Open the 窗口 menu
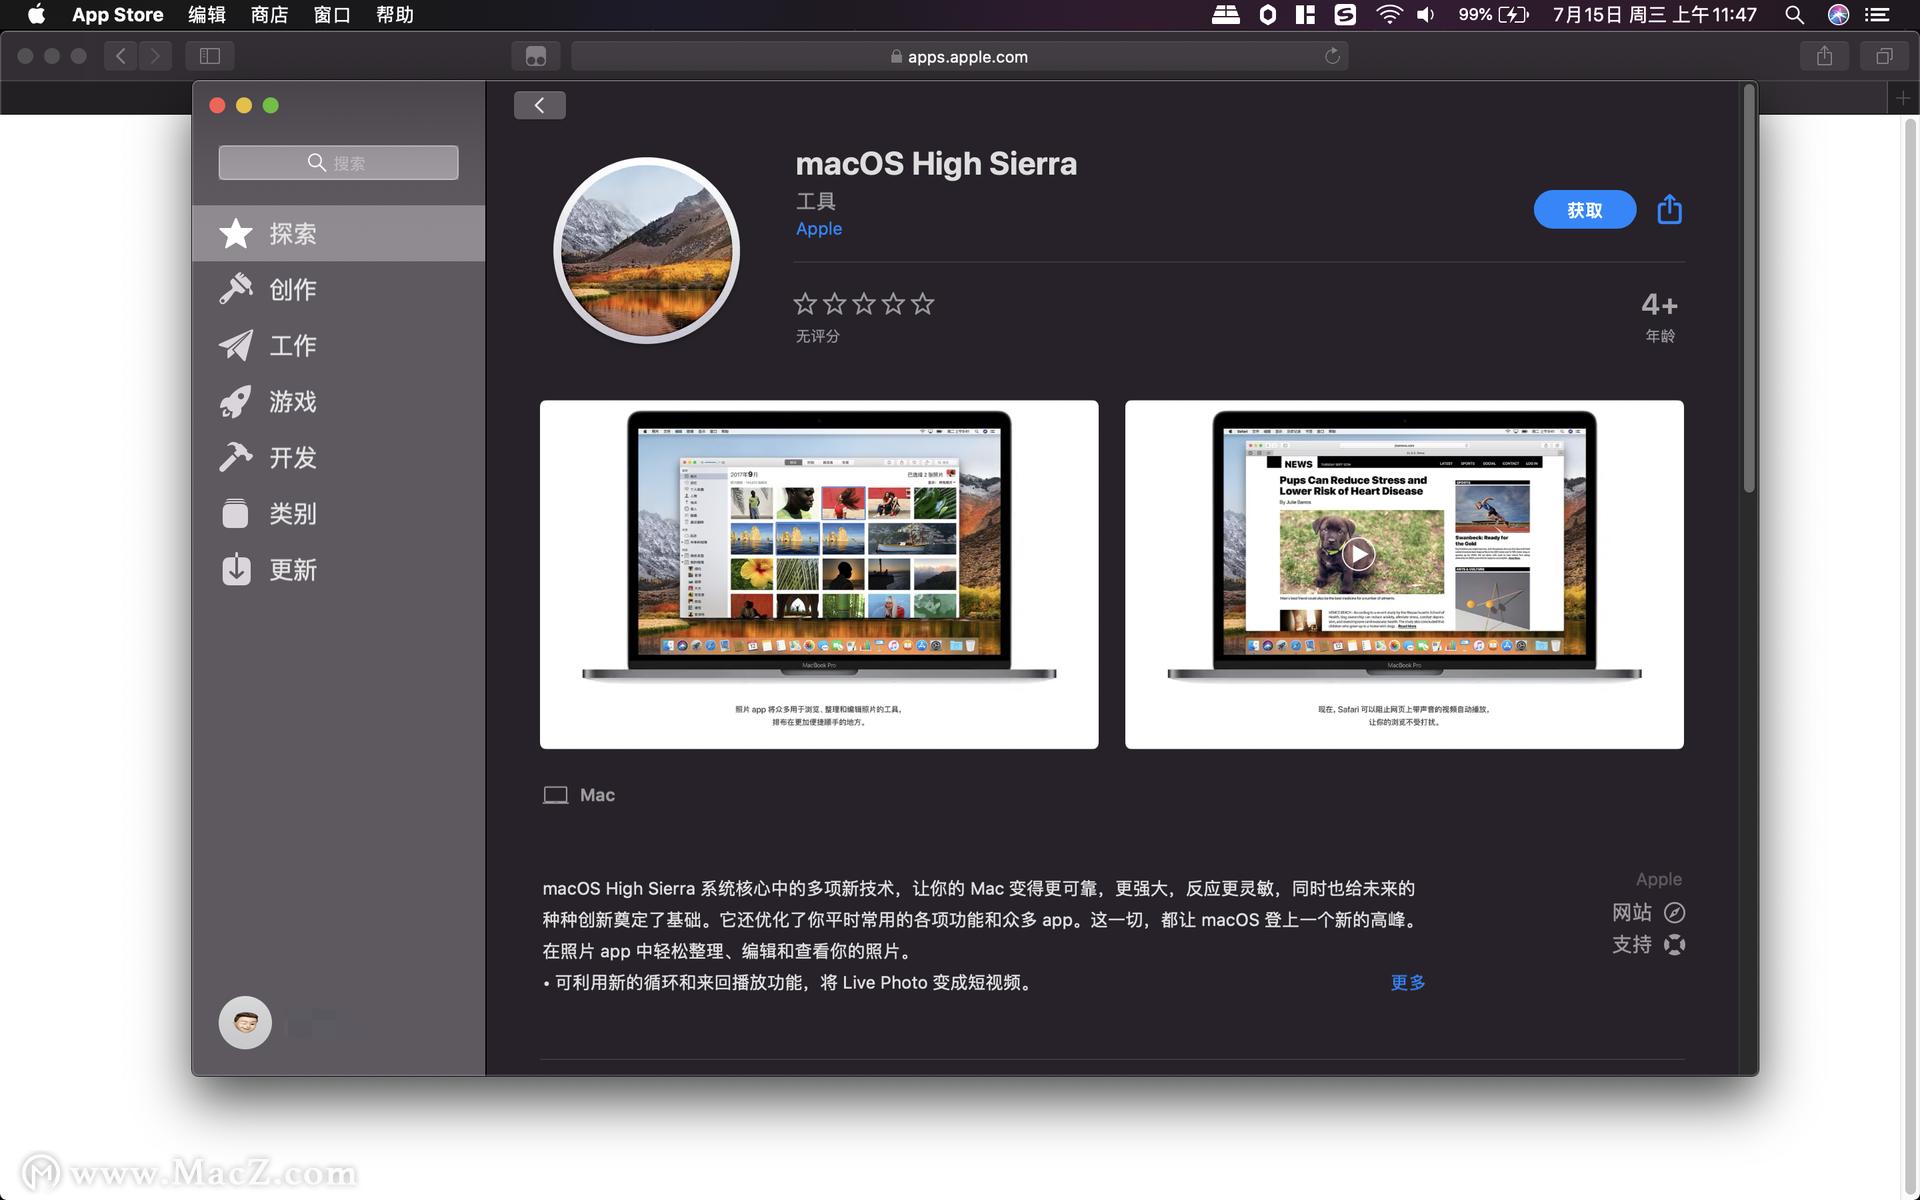Screen dimensions: 1920x1200 click(332, 15)
